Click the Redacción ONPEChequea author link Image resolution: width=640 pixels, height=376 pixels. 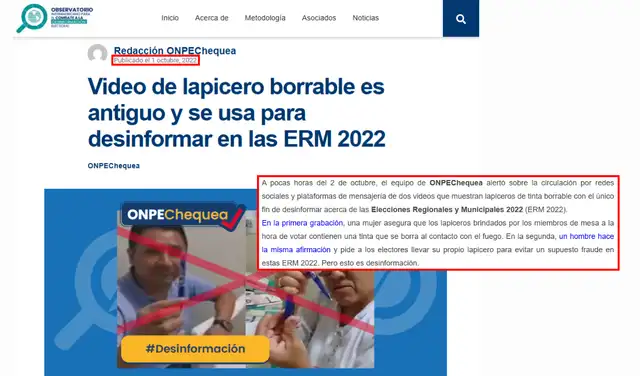tap(175, 51)
